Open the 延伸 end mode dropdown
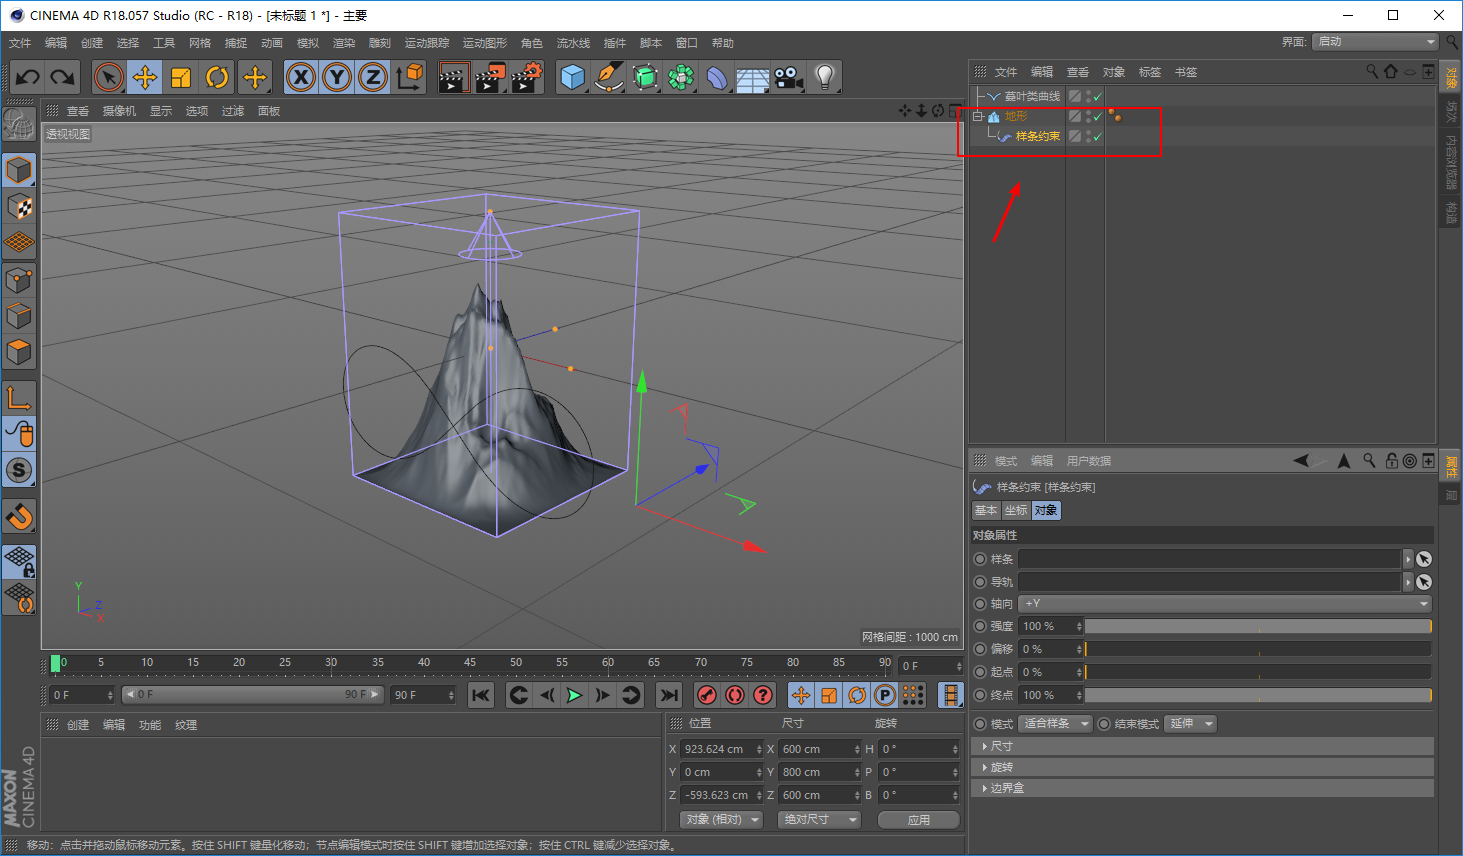 point(1190,724)
